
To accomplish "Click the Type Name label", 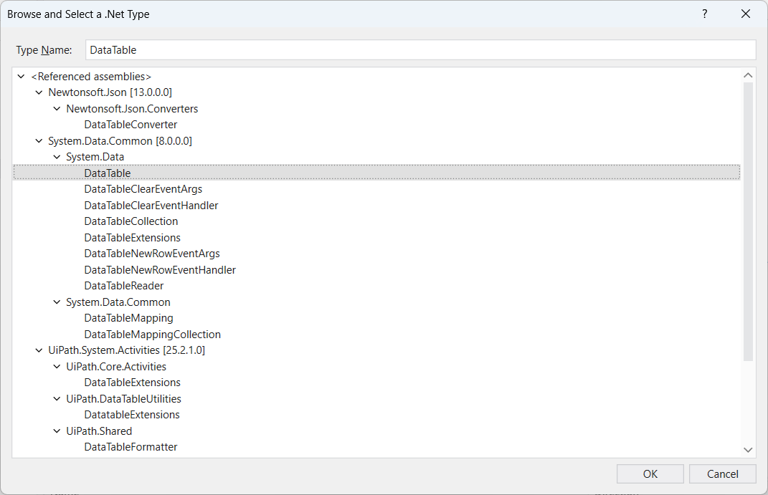I will pos(44,50).
